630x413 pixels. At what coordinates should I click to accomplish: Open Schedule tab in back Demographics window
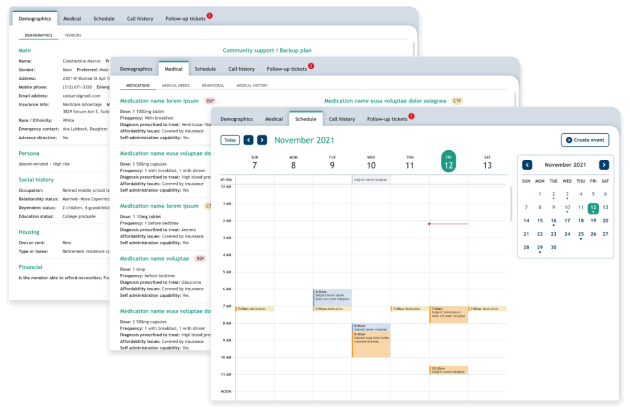pos(104,18)
